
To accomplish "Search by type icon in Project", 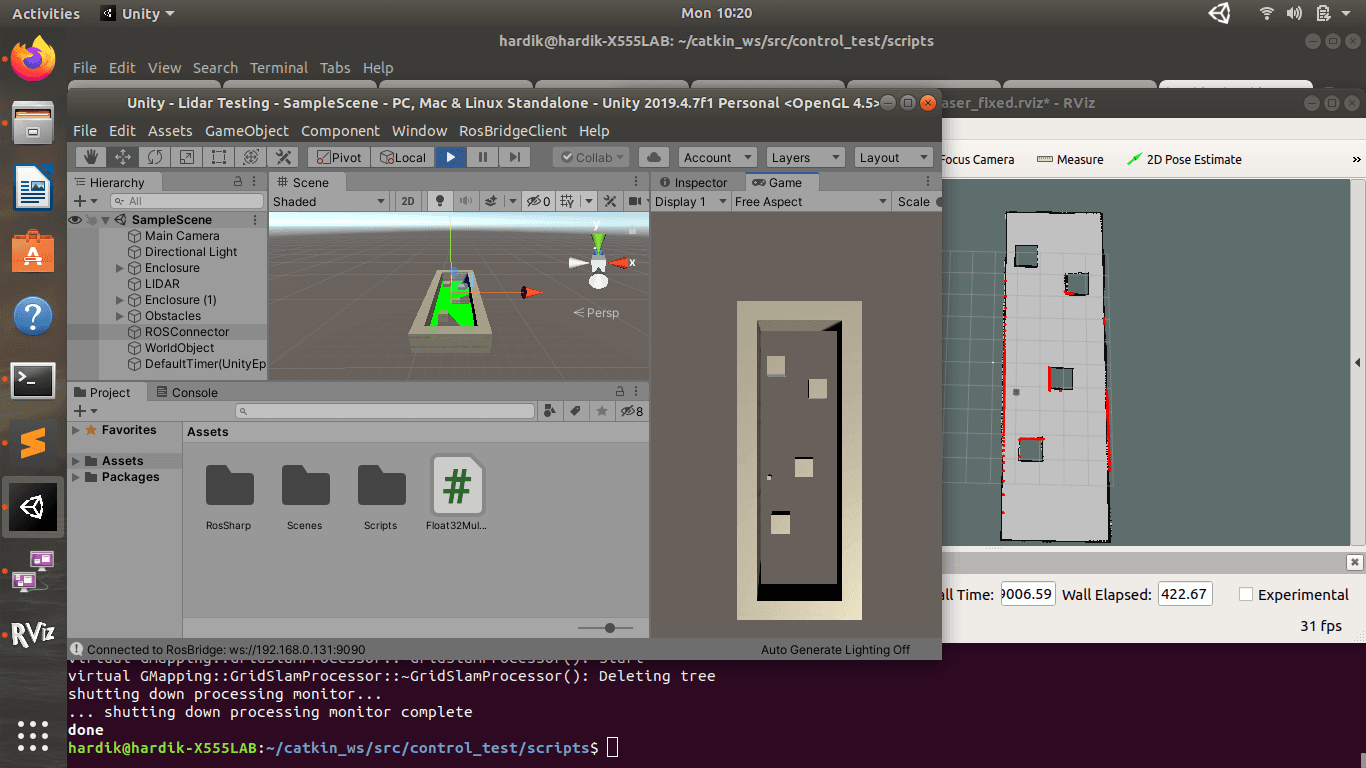I will tap(549, 411).
